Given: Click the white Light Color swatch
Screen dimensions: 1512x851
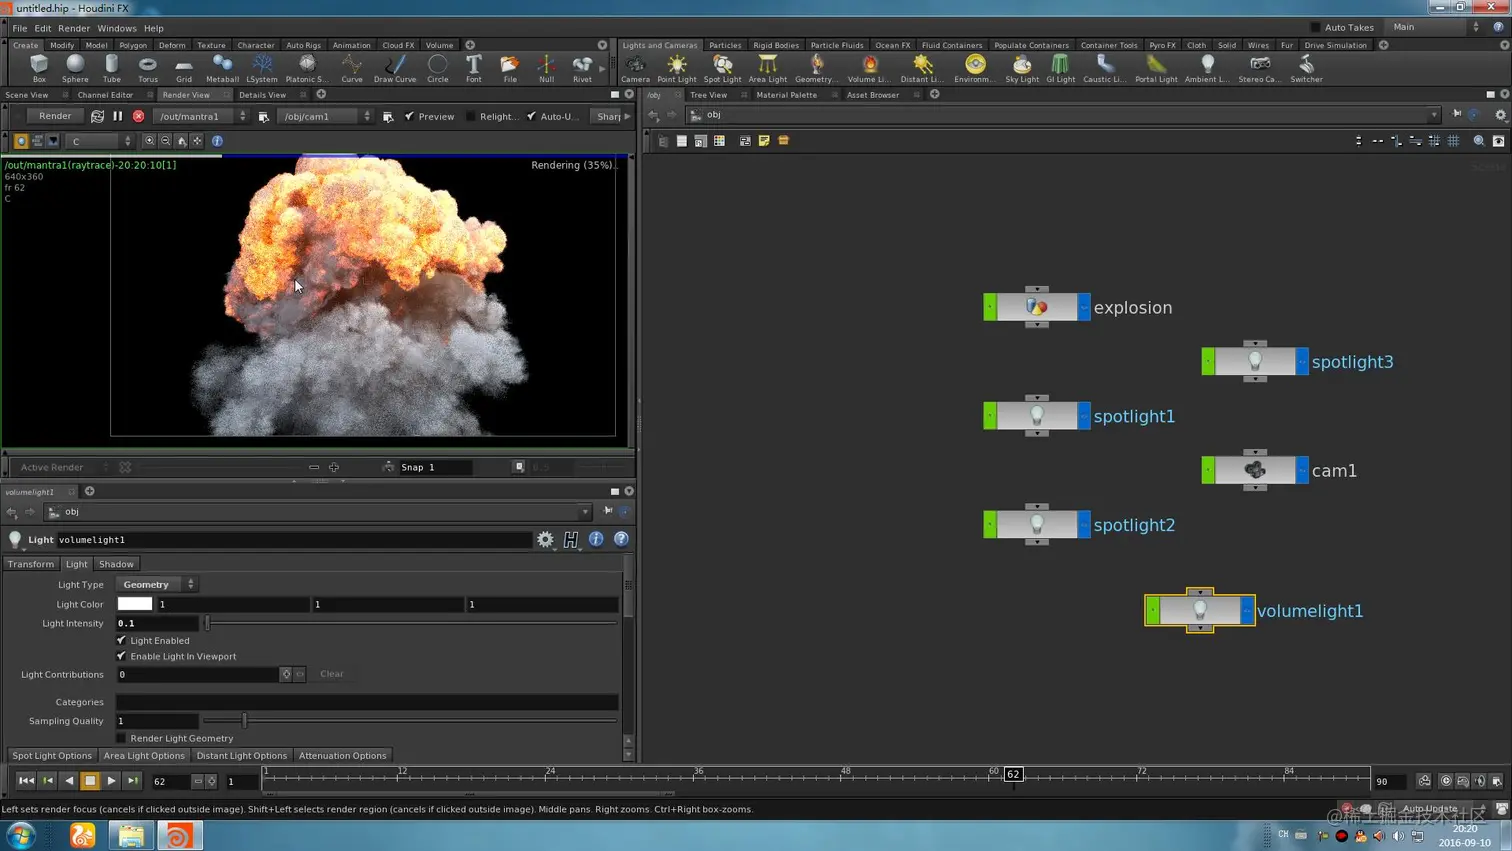Looking at the screenshot, I should pos(135,604).
